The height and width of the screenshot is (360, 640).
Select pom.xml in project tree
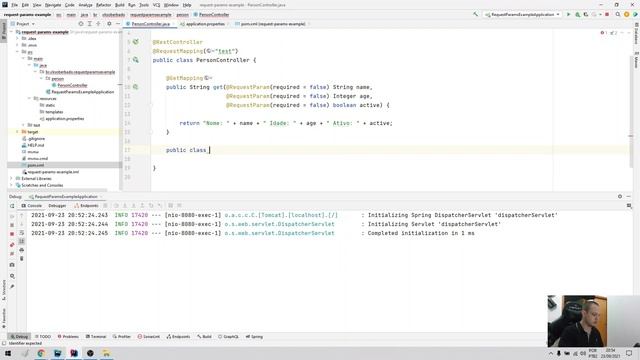[36, 165]
